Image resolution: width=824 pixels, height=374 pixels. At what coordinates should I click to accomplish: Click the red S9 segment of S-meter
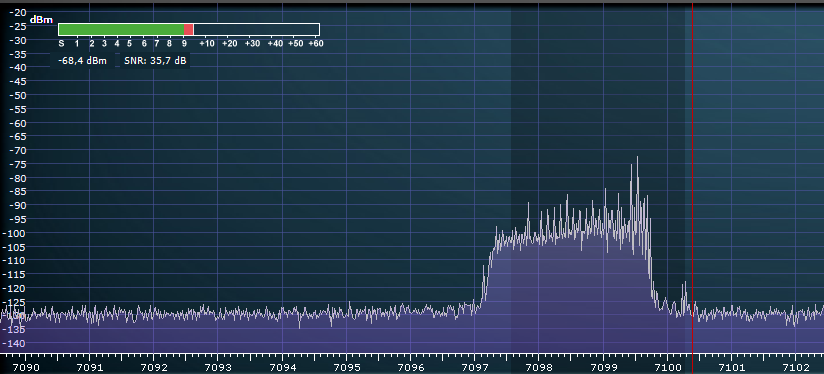point(189,29)
